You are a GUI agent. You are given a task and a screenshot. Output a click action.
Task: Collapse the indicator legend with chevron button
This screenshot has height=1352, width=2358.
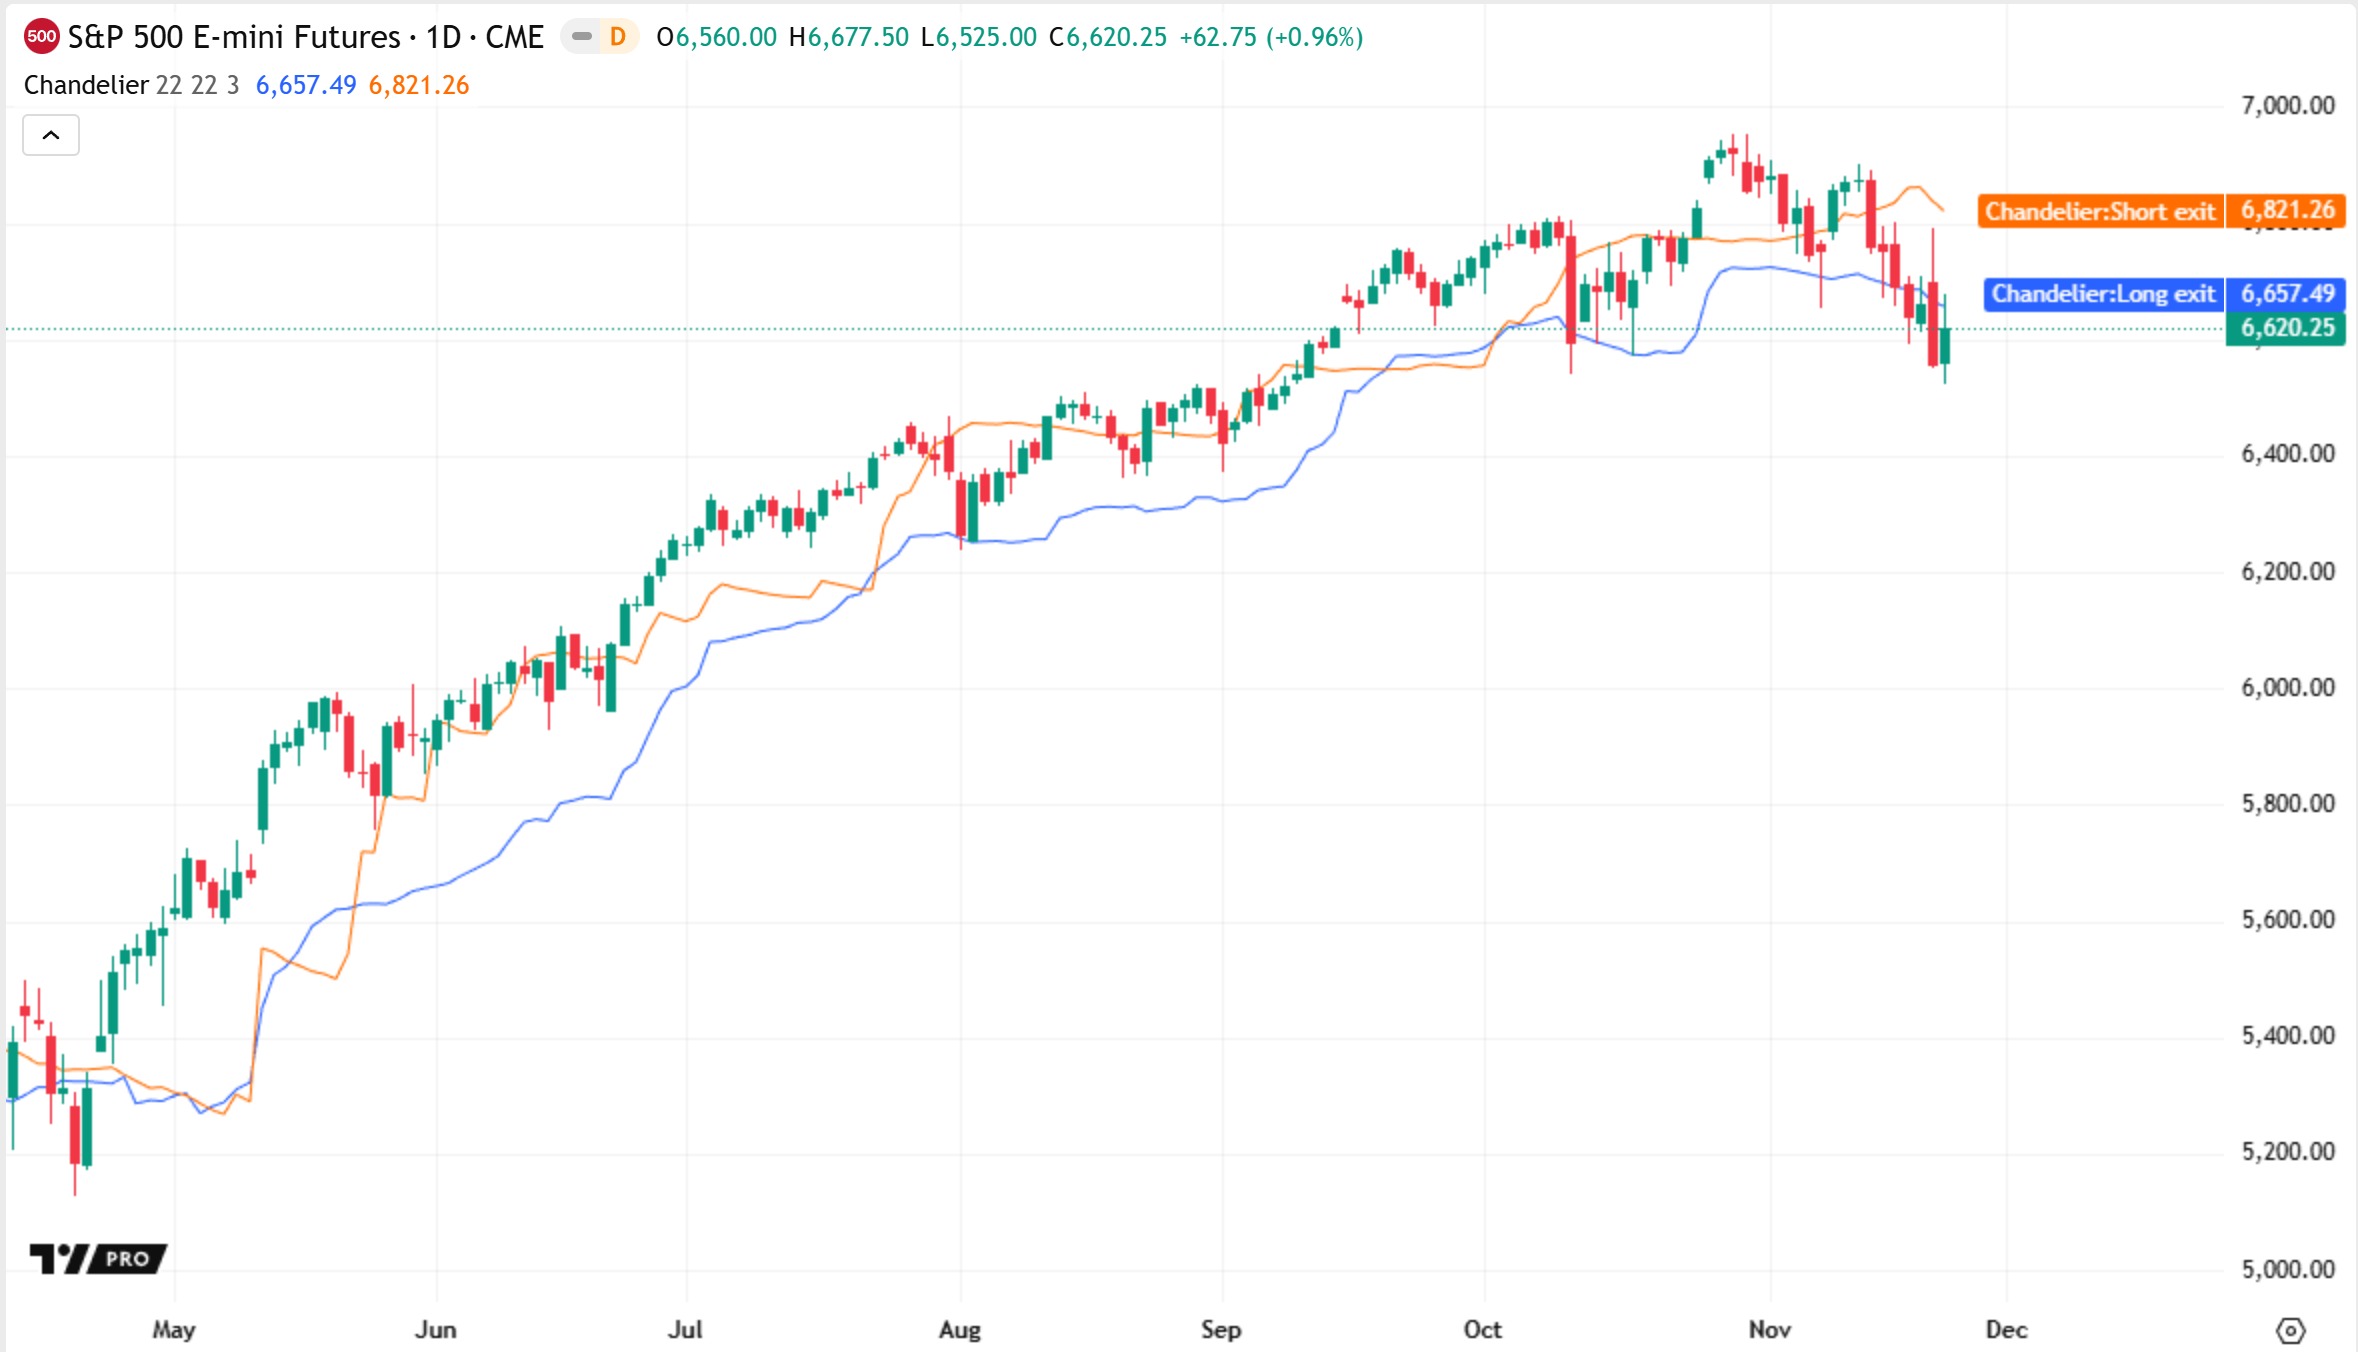tap(51, 135)
